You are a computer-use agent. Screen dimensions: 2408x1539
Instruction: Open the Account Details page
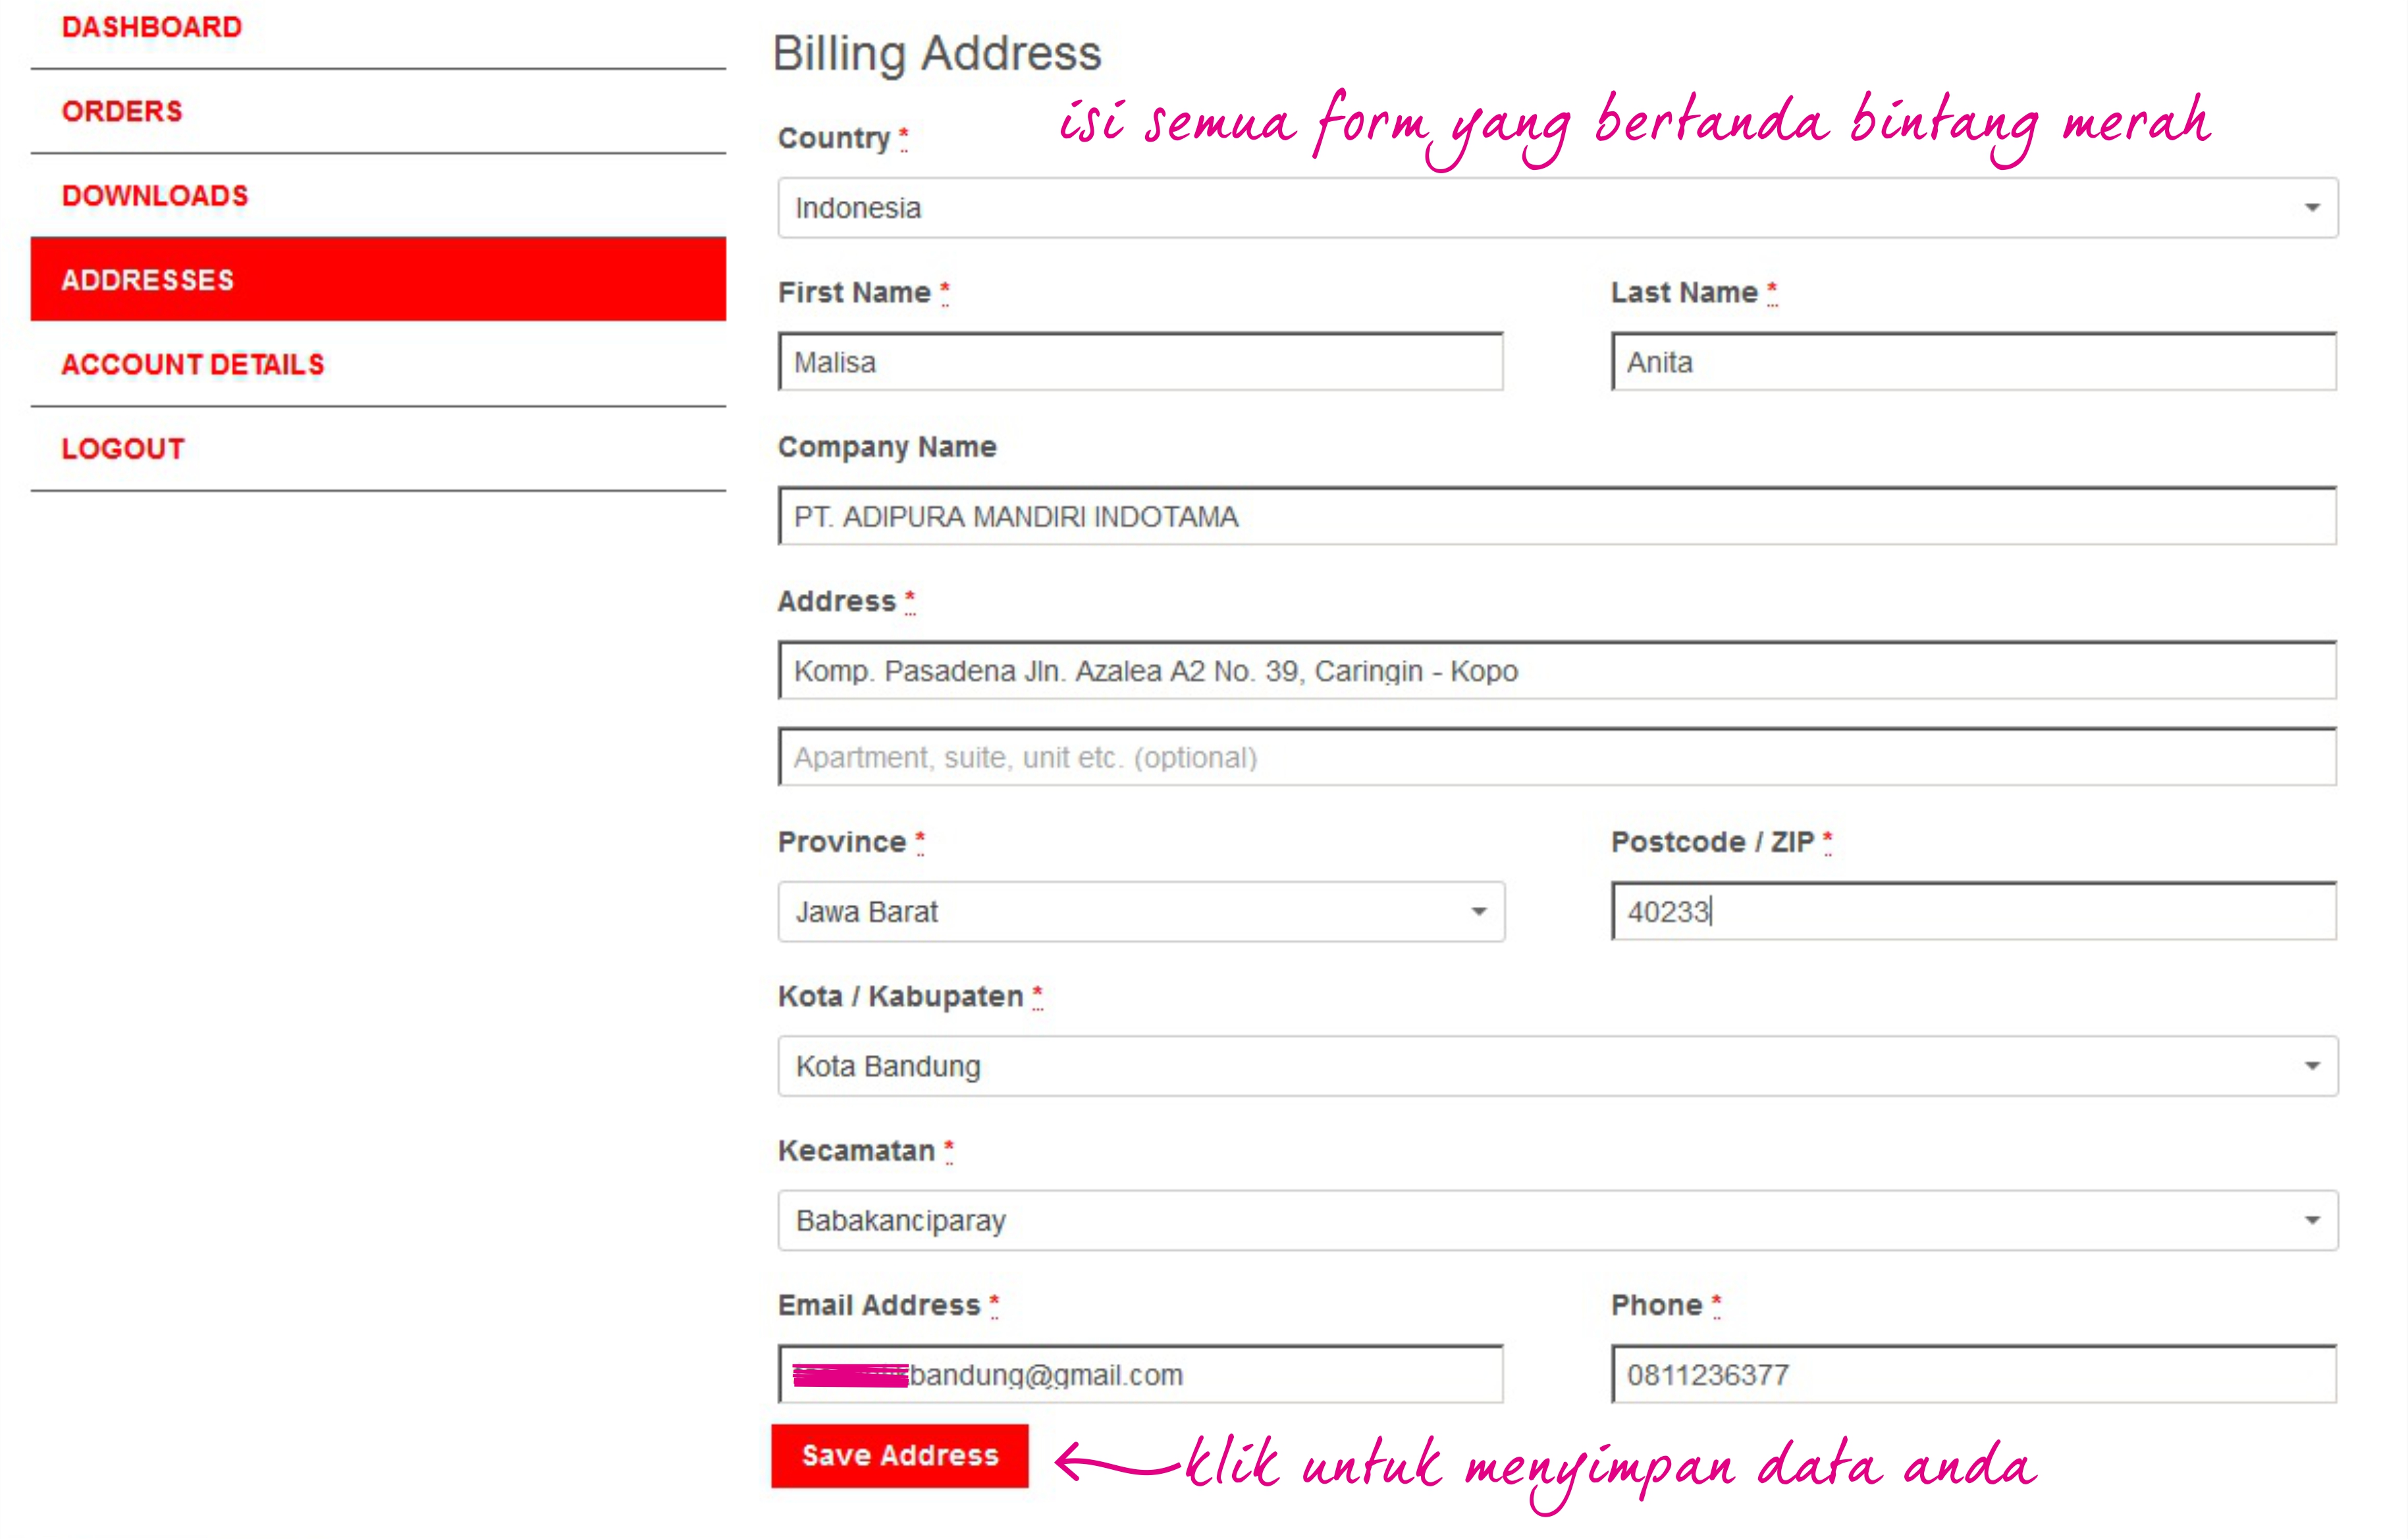193,365
